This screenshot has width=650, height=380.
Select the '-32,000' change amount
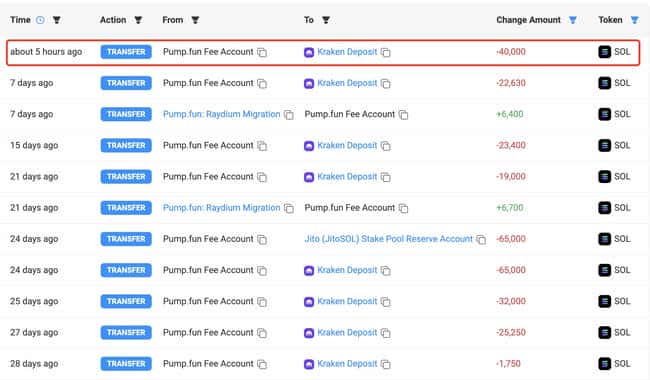point(511,301)
